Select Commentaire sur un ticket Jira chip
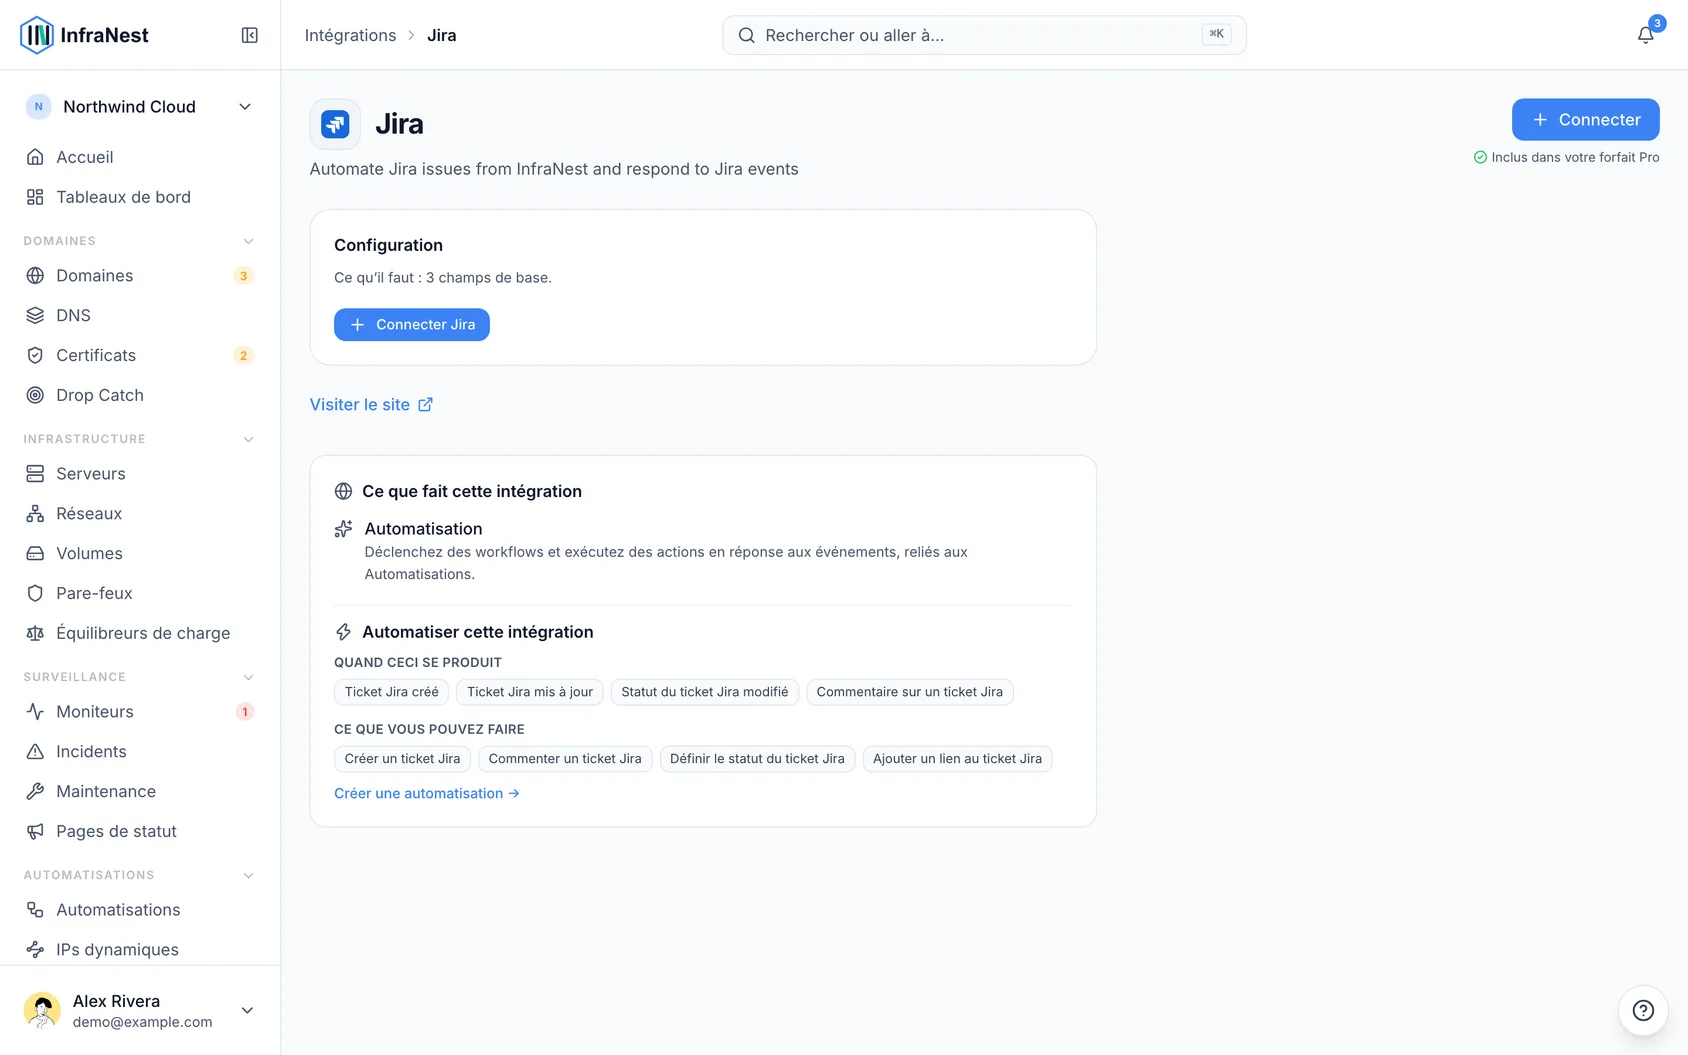The height and width of the screenshot is (1055, 1688). (x=910, y=692)
